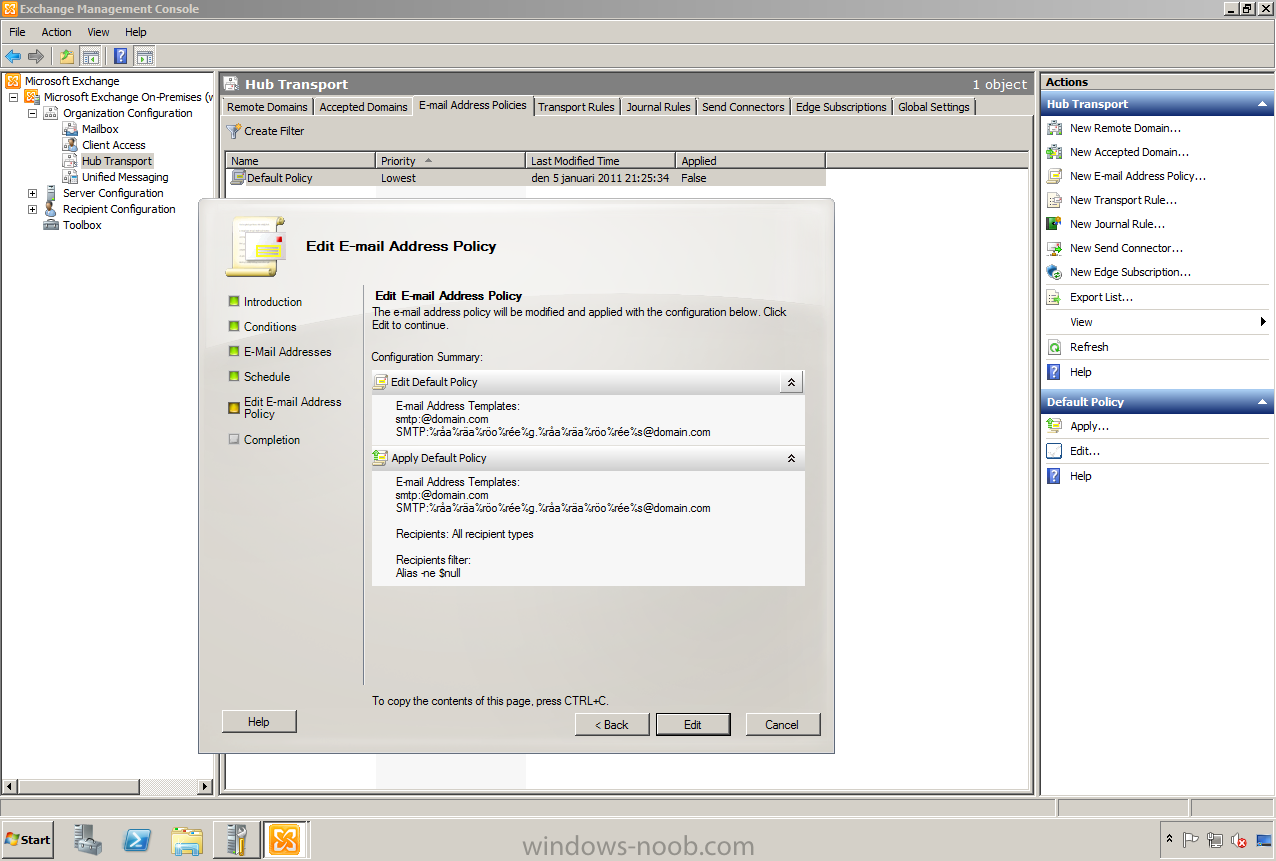This screenshot has width=1276, height=861.
Task: Click the New Journal Rule action icon
Action: pos(1054,224)
